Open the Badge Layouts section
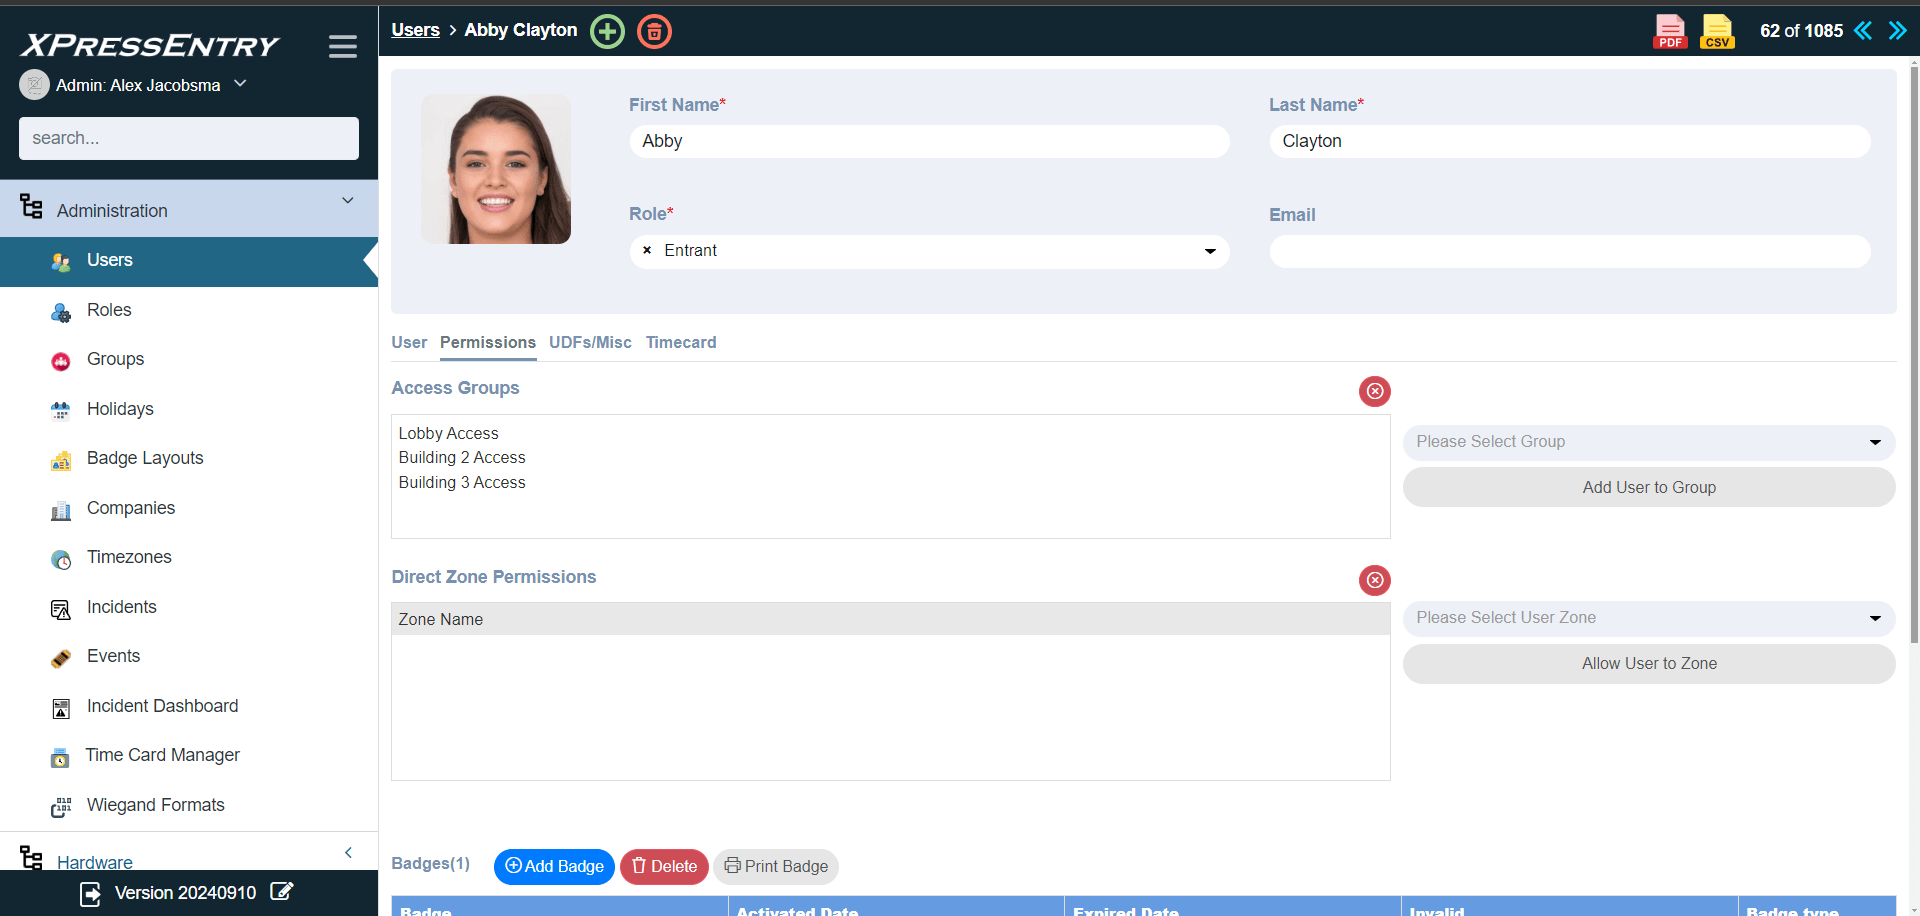Screen dimensions: 1920x916 pos(144,457)
